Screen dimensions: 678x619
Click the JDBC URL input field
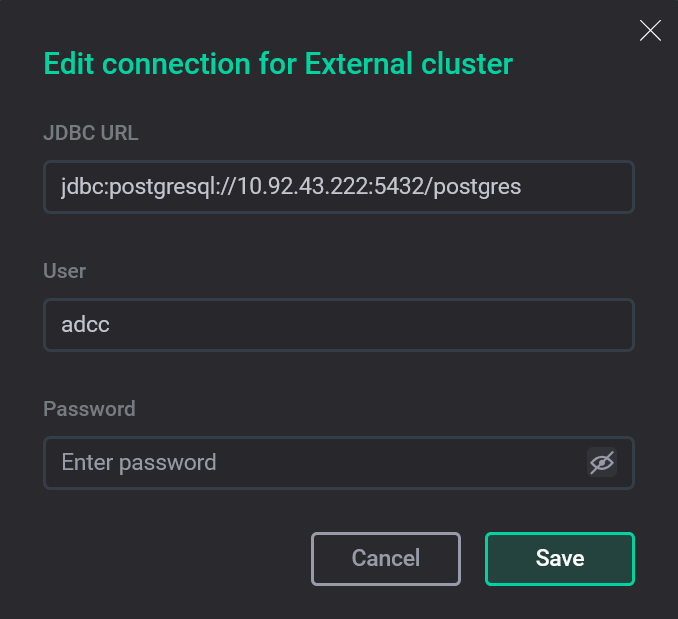pyautogui.click(x=338, y=187)
